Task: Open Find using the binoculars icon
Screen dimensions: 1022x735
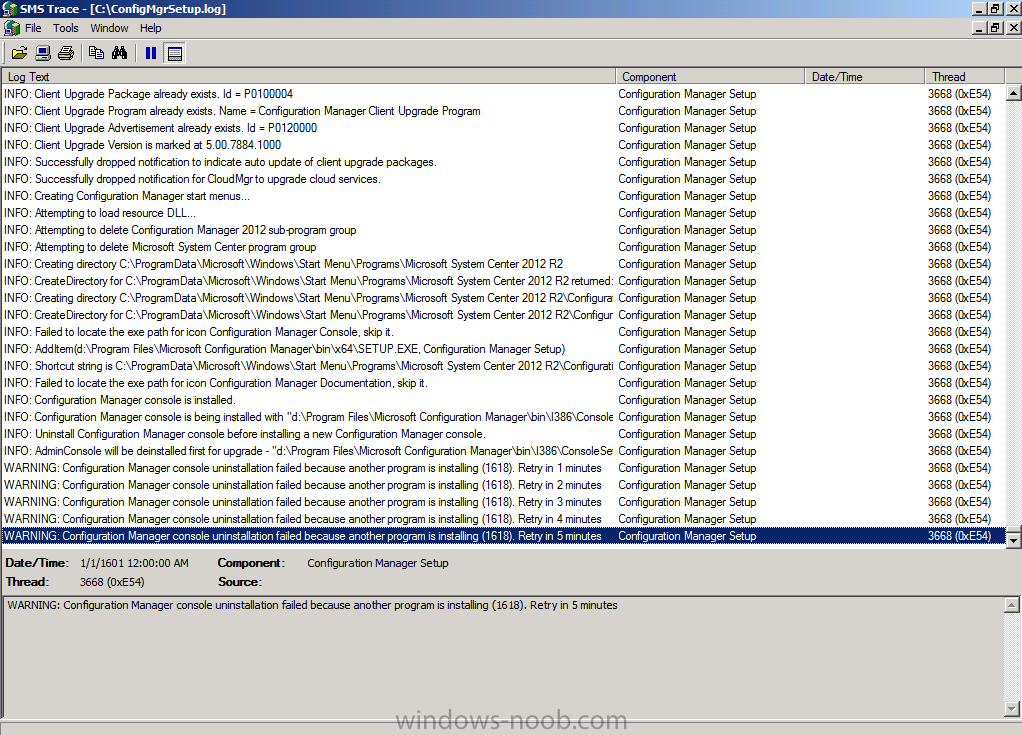Action: 119,53
